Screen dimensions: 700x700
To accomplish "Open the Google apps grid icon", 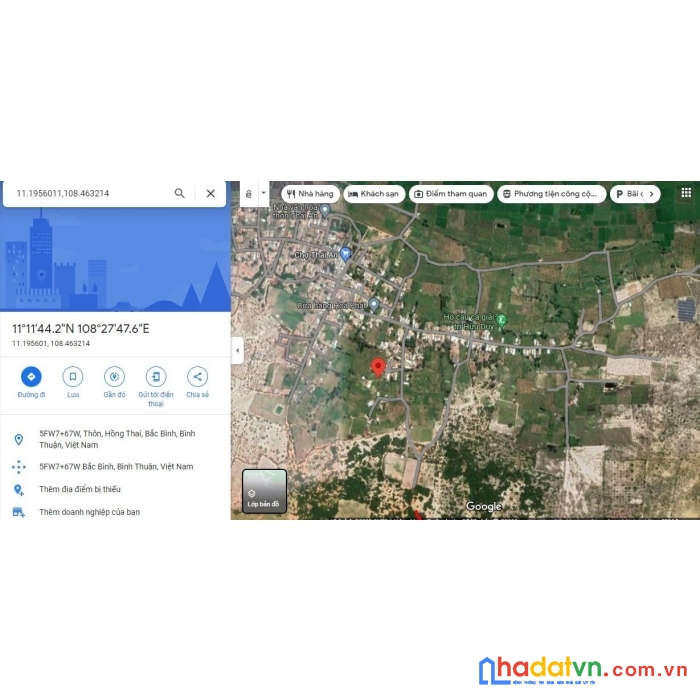I will click(x=686, y=193).
